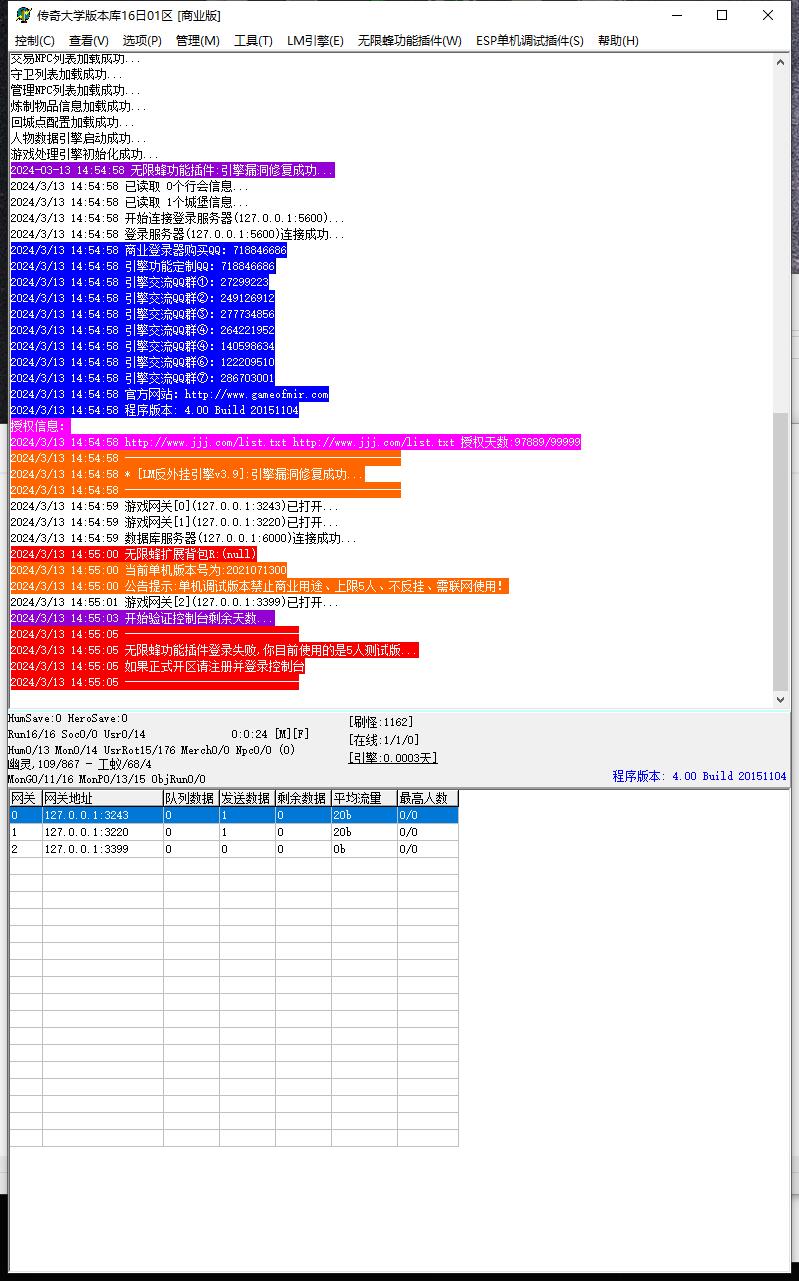The height and width of the screenshot is (1281, 799).
Task: Click the 当前单机版本号为:2021071300 log line
Action: [x=148, y=570]
